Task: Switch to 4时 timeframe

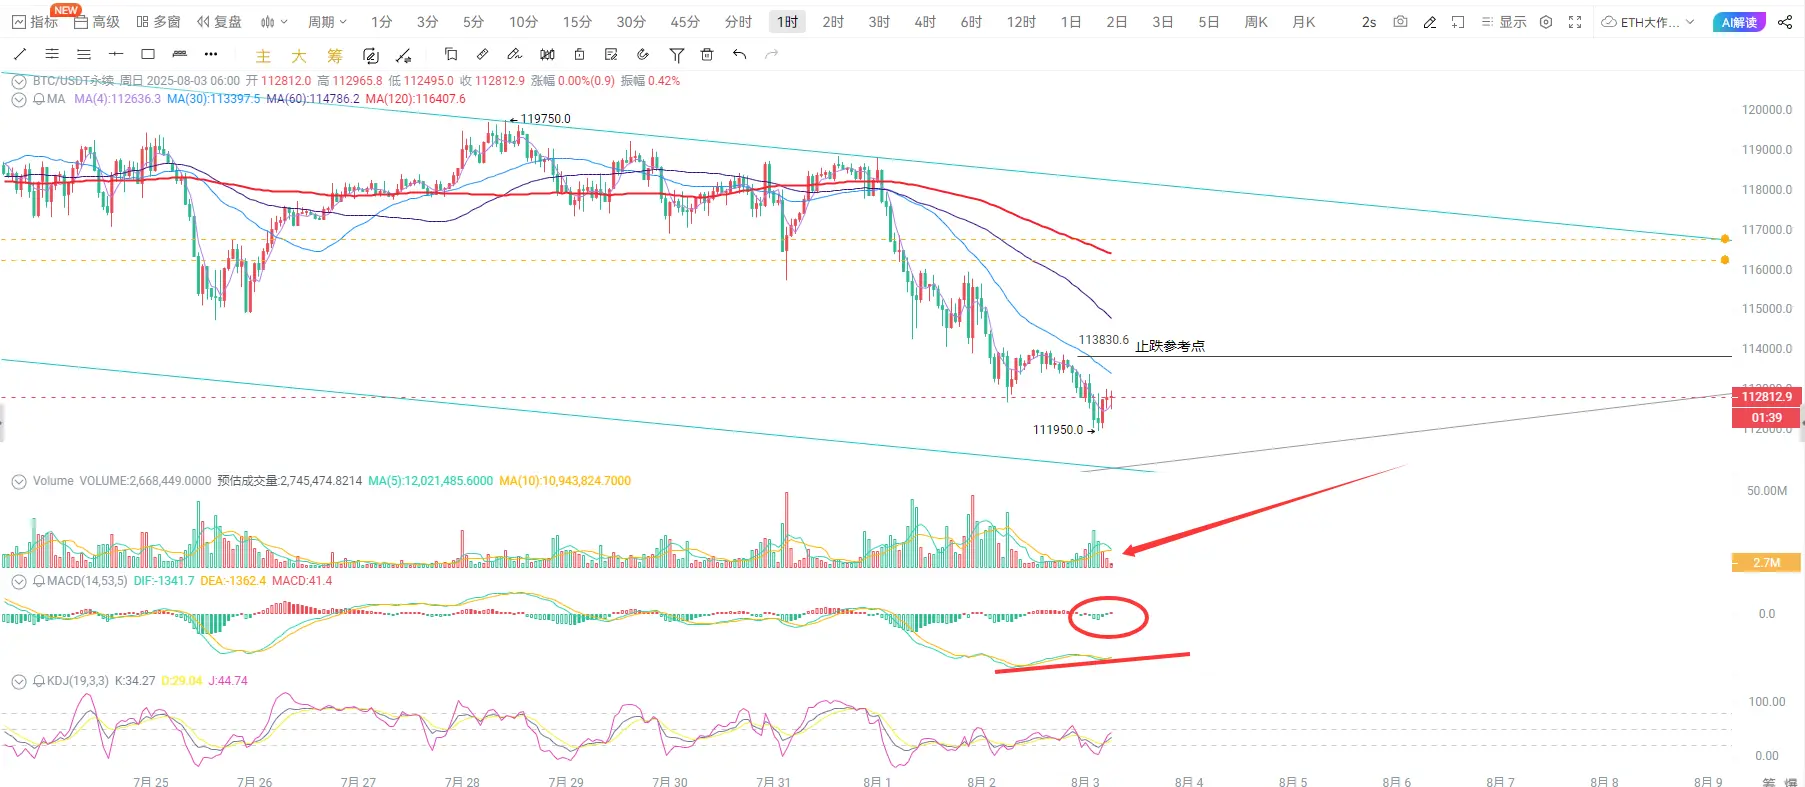Action: (x=925, y=22)
